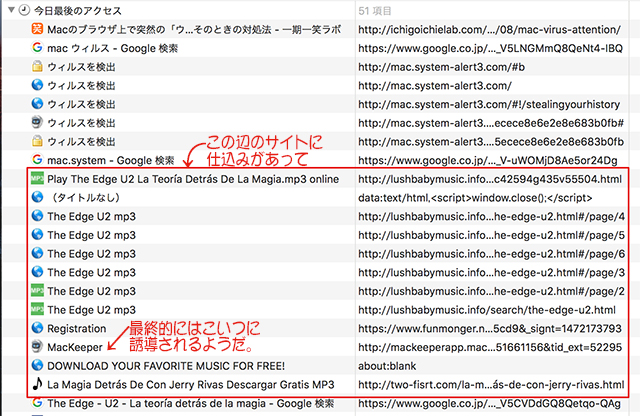Select Macのブラウザ上で突然の history entry title
This screenshot has width=640, height=416.
(194, 29)
